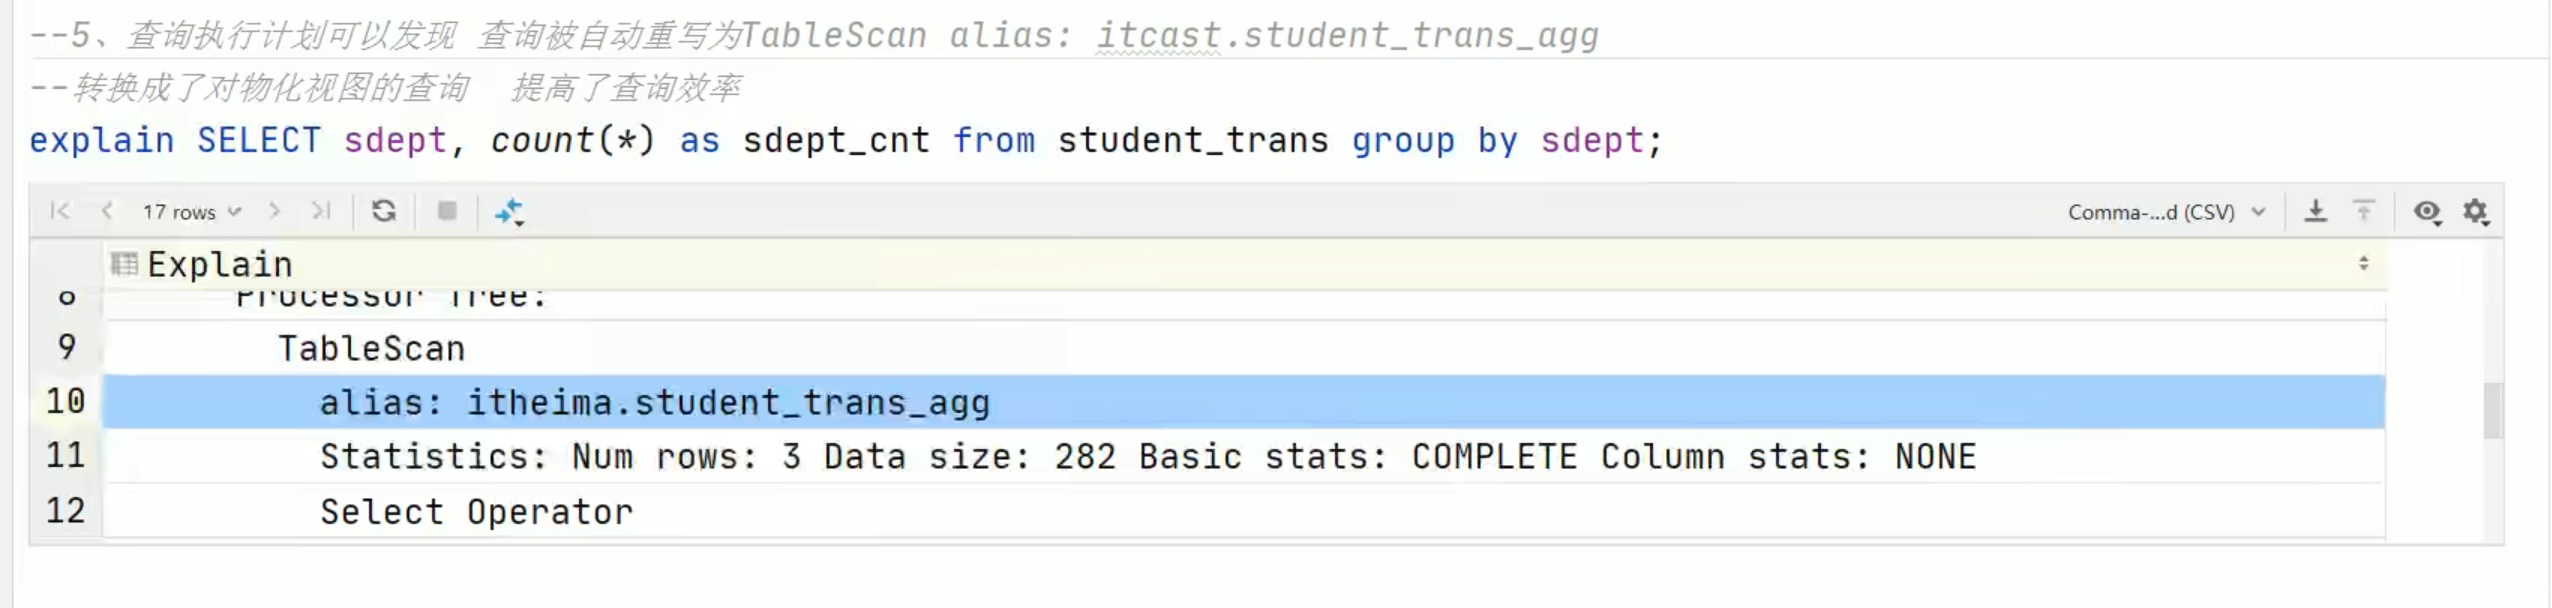Jump to last page of results
The width and height of the screenshot is (2552, 608).
tap(321, 211)
